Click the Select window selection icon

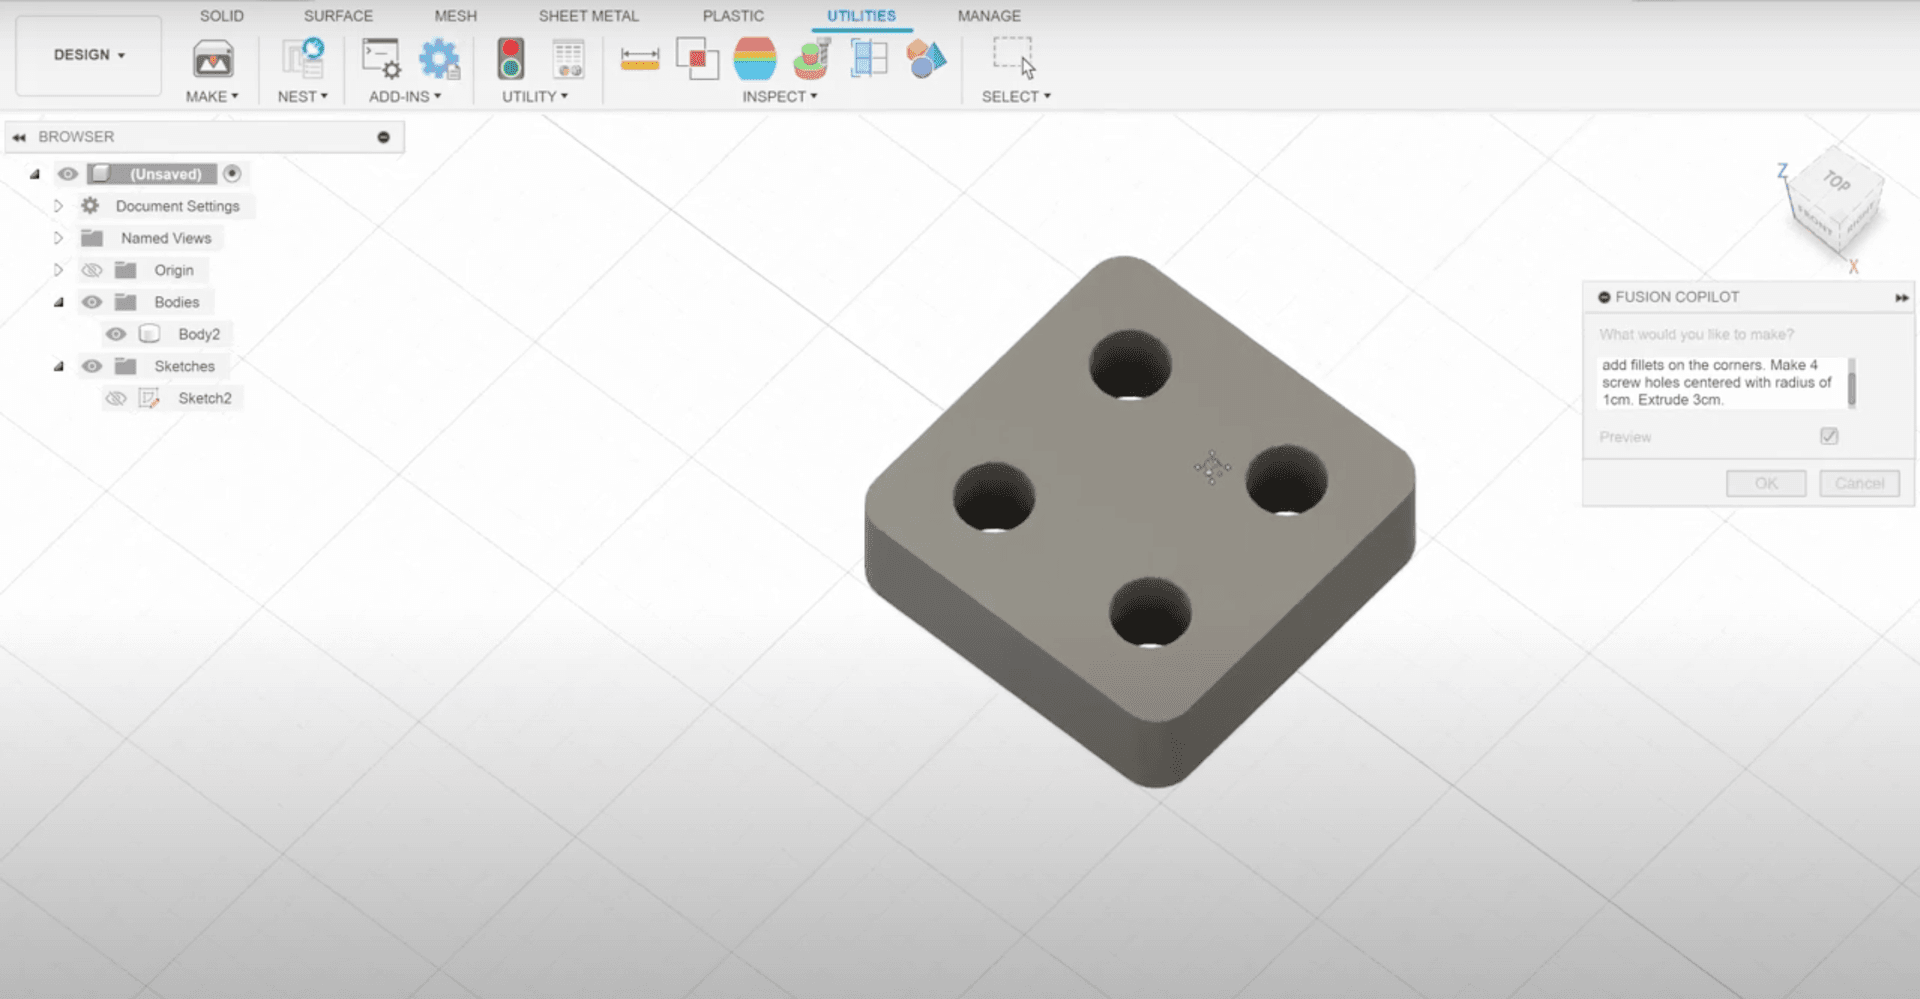pyautogui.click(x=1014, y=58)
